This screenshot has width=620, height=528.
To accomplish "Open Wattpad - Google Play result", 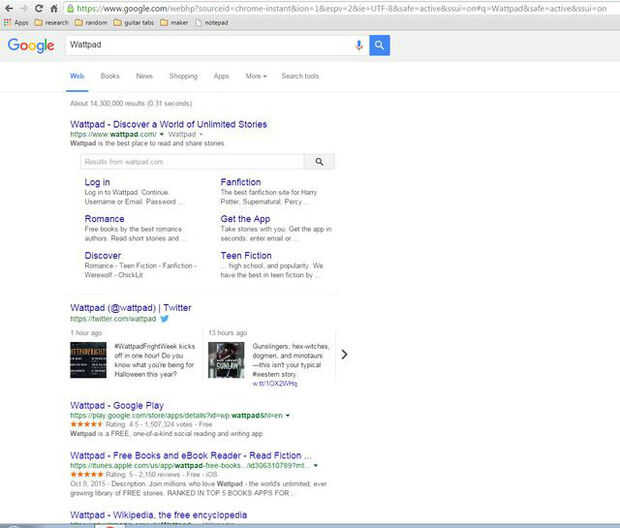I will (x=117, y=405).
